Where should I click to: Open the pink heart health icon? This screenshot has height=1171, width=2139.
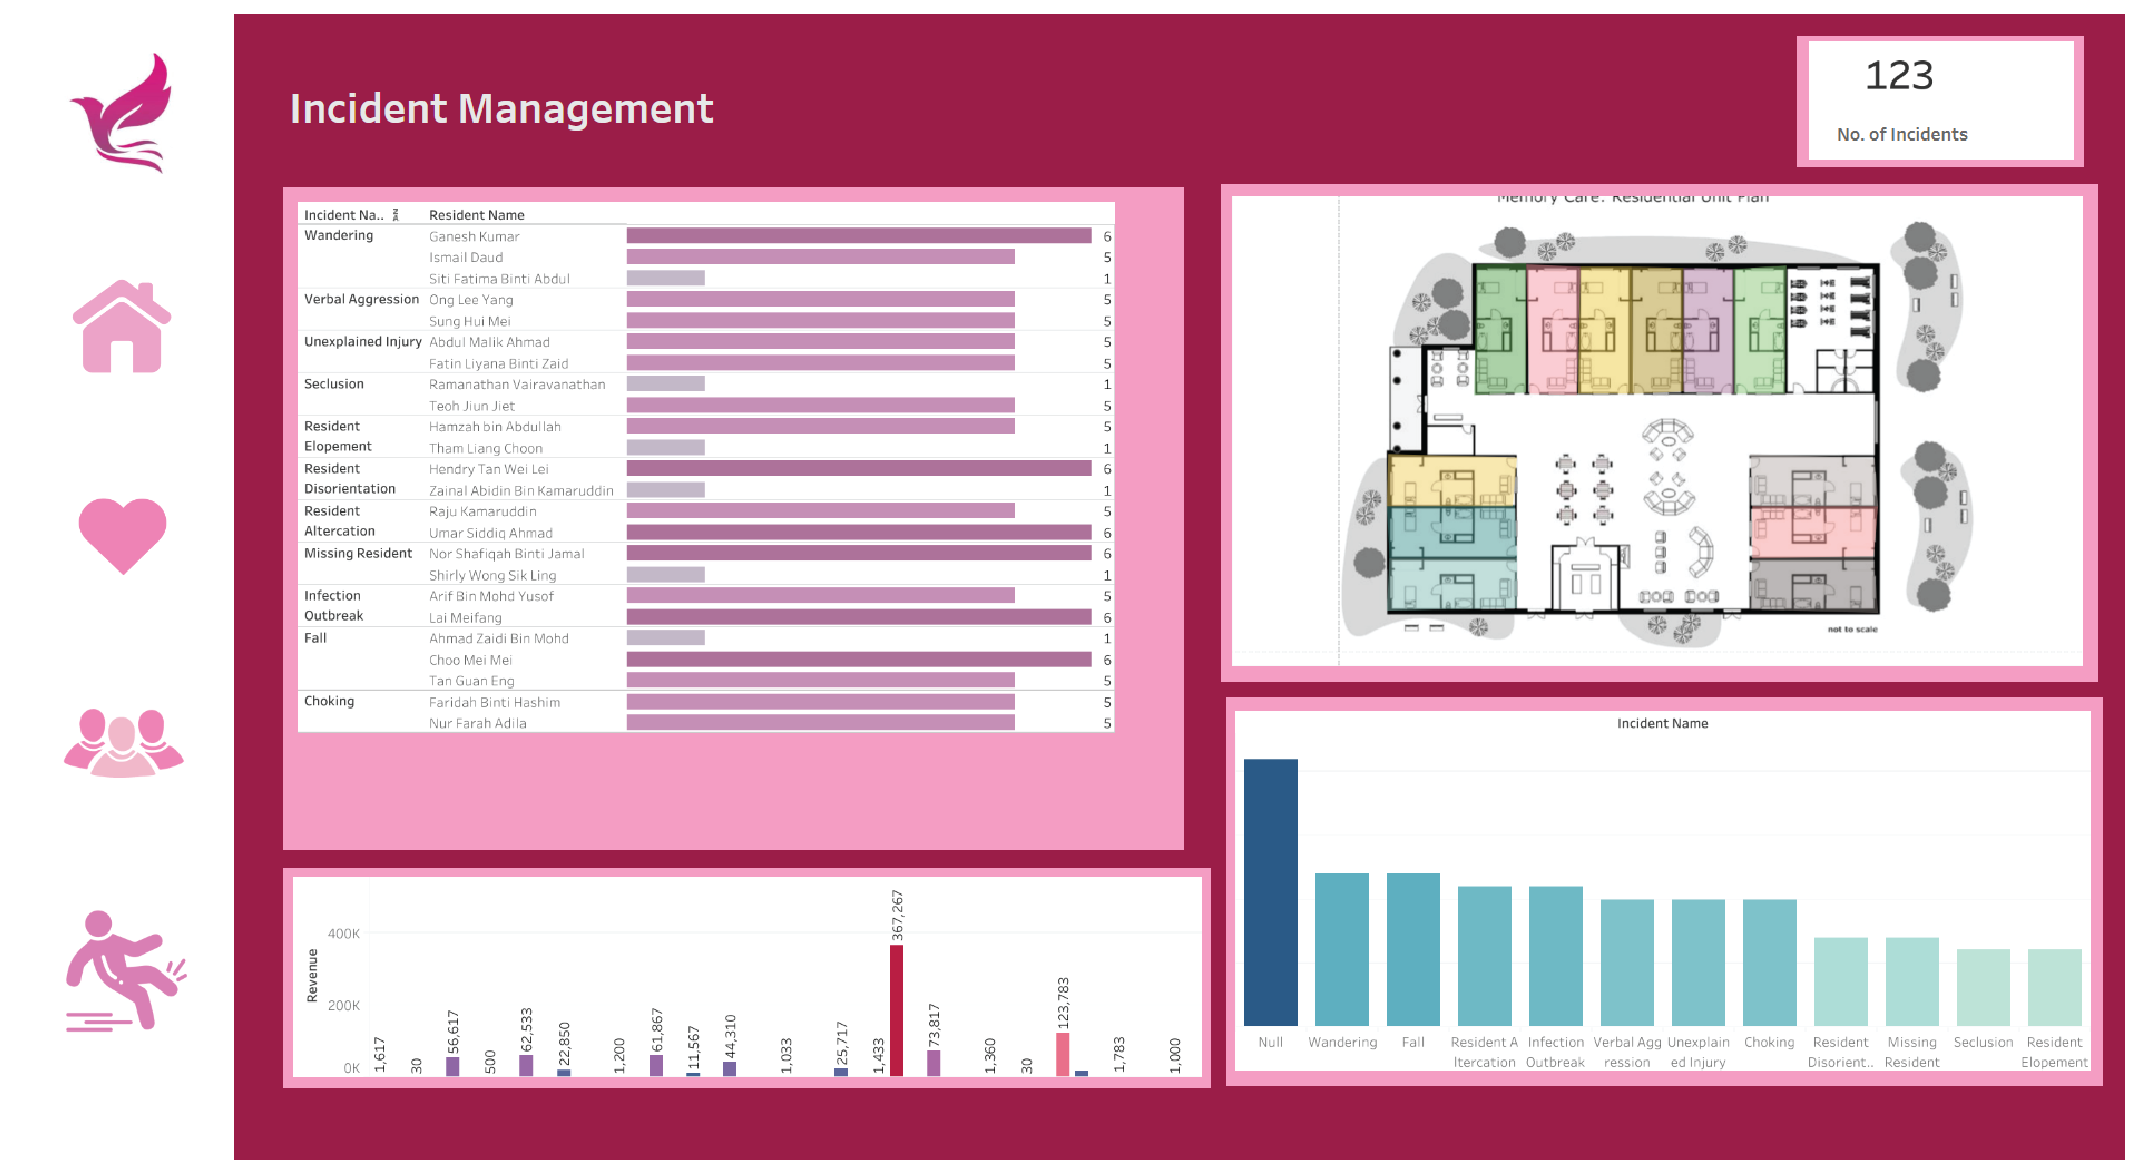click(122, 535)
